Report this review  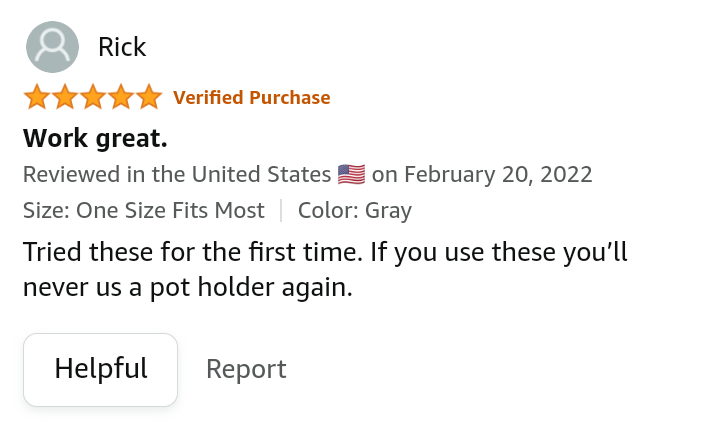[246, 369]
